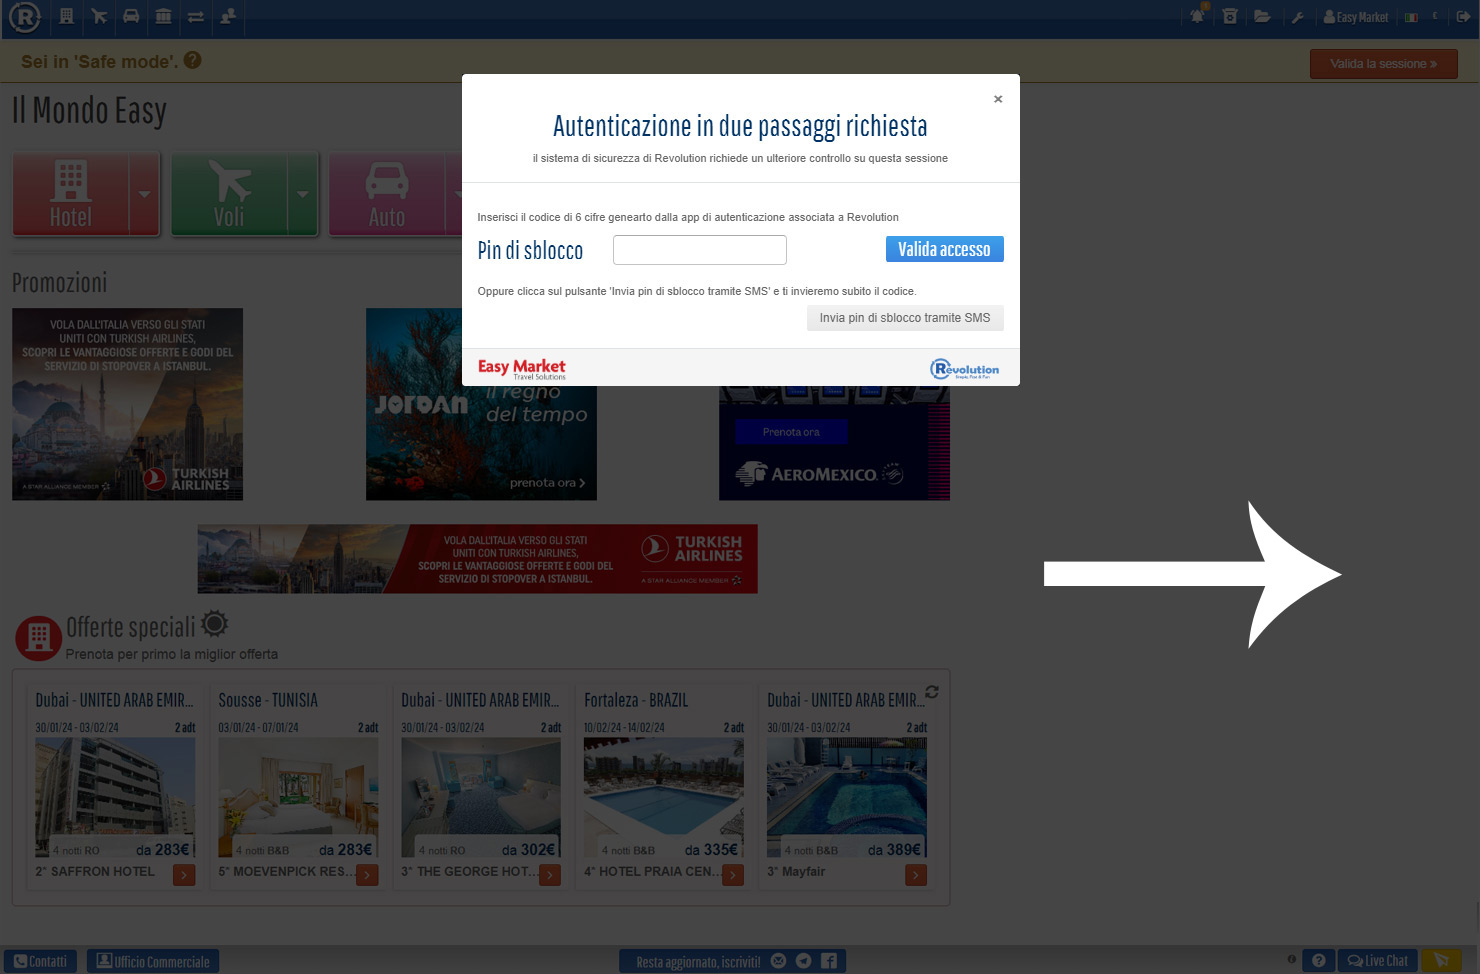This screenshot has height=974, width=1480.
Task: Click the hotel building icon in top toolbar
Action: coord(66,16)
